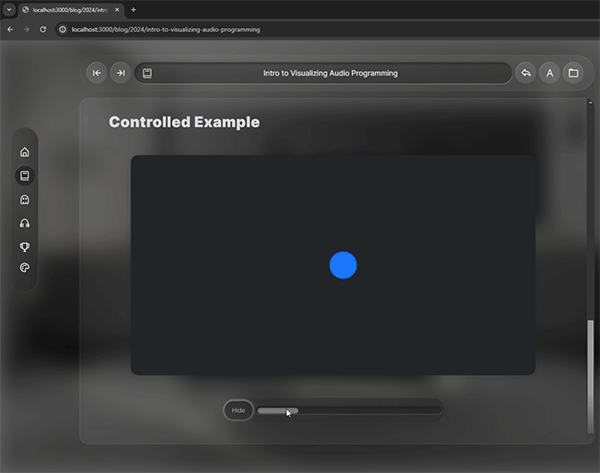Select the localhost:3000 browser tab
Viewport: 600px width, 473px height.
[71, 10]
